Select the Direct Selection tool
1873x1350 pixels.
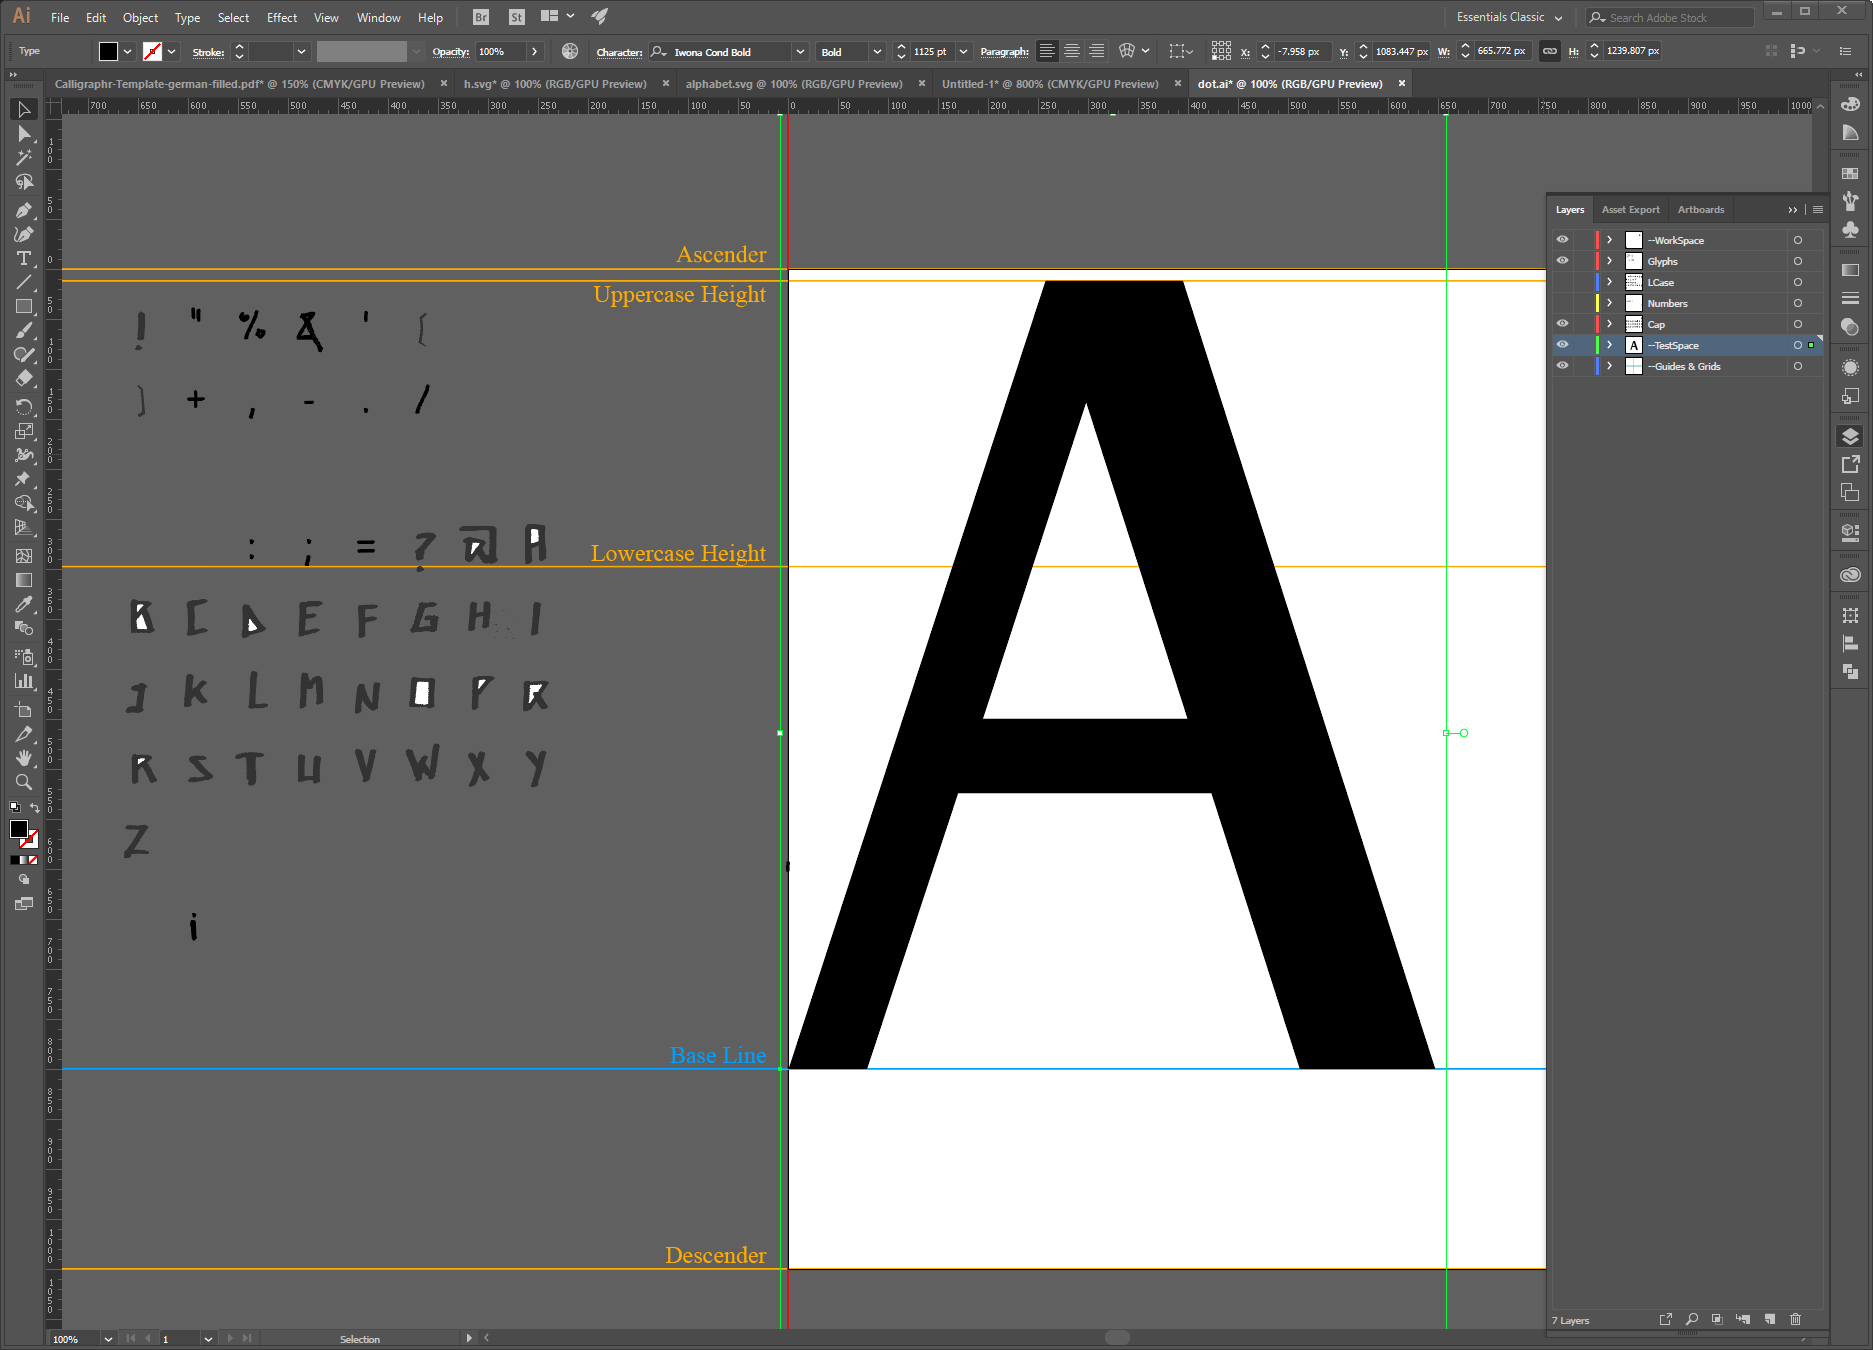point(24,134)
